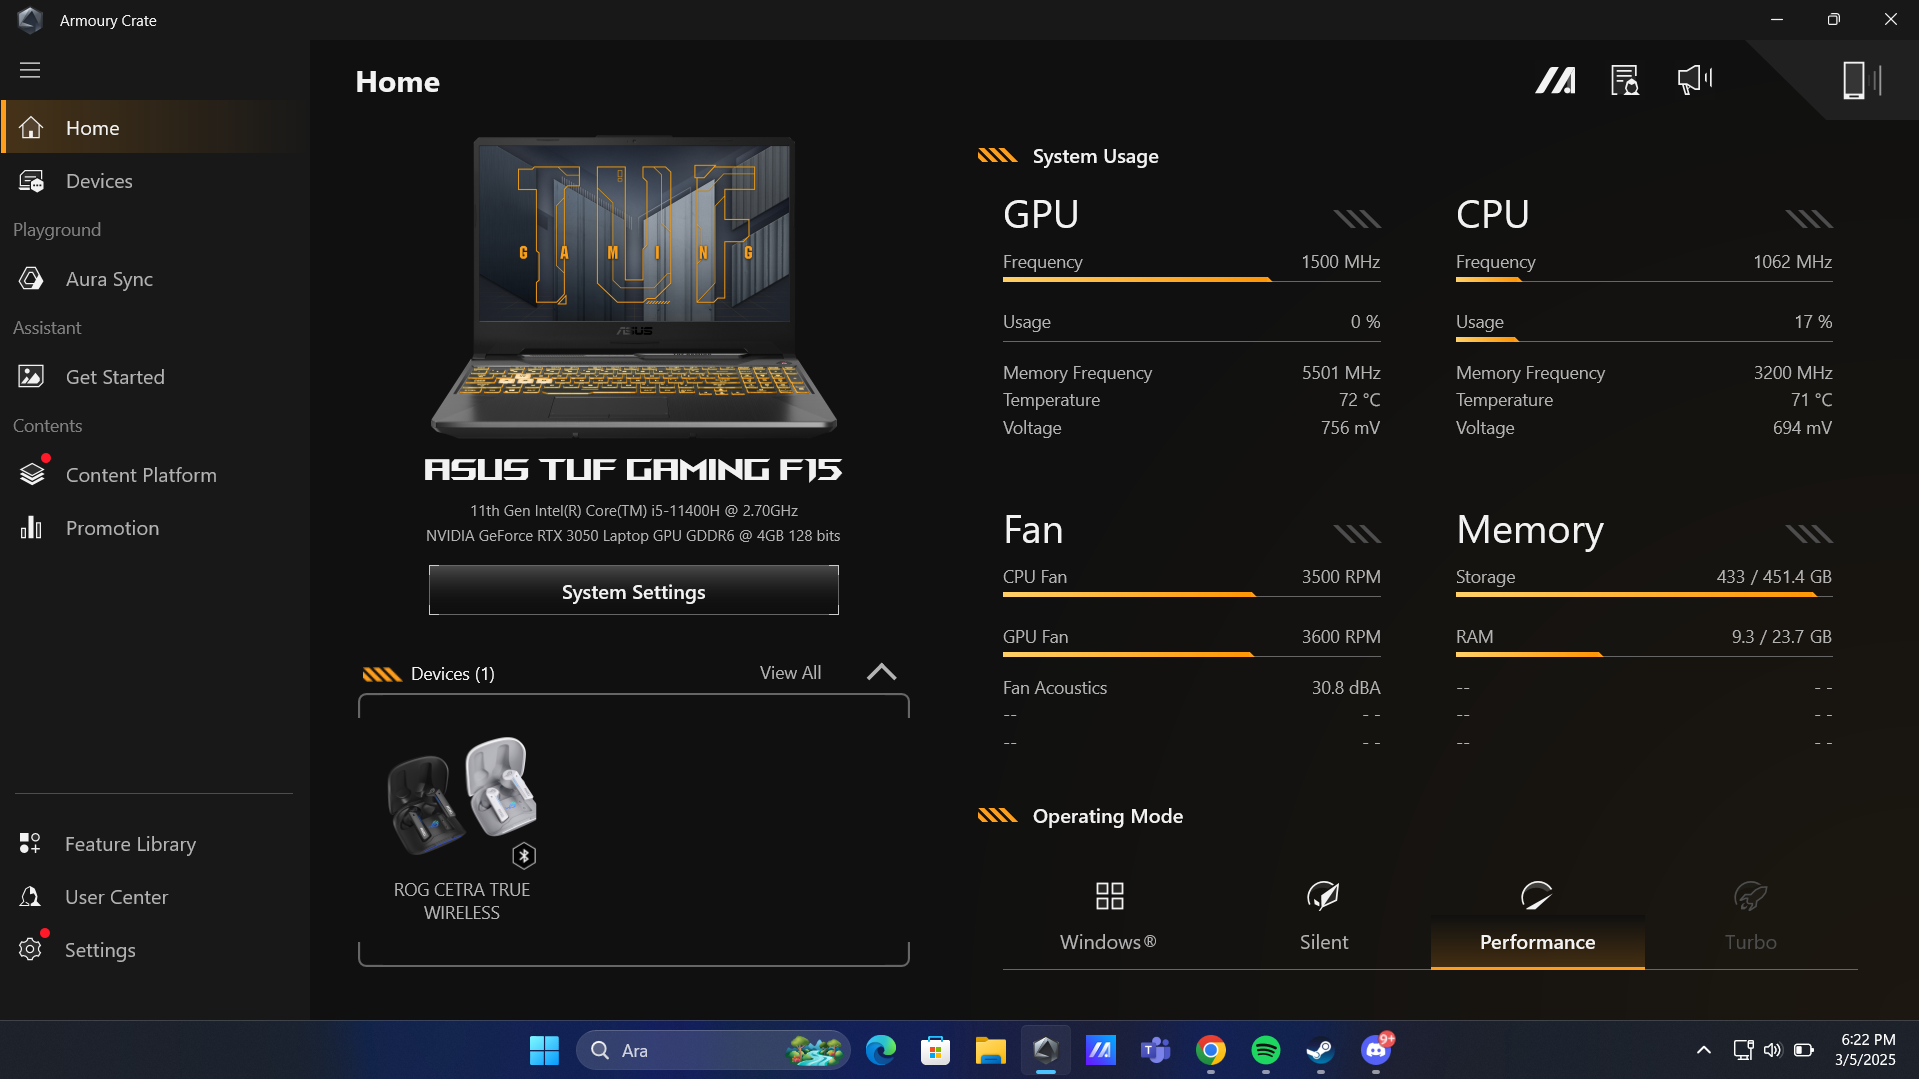
Task: Open the system diagnosis report icon
Action: pos(1625,80)
